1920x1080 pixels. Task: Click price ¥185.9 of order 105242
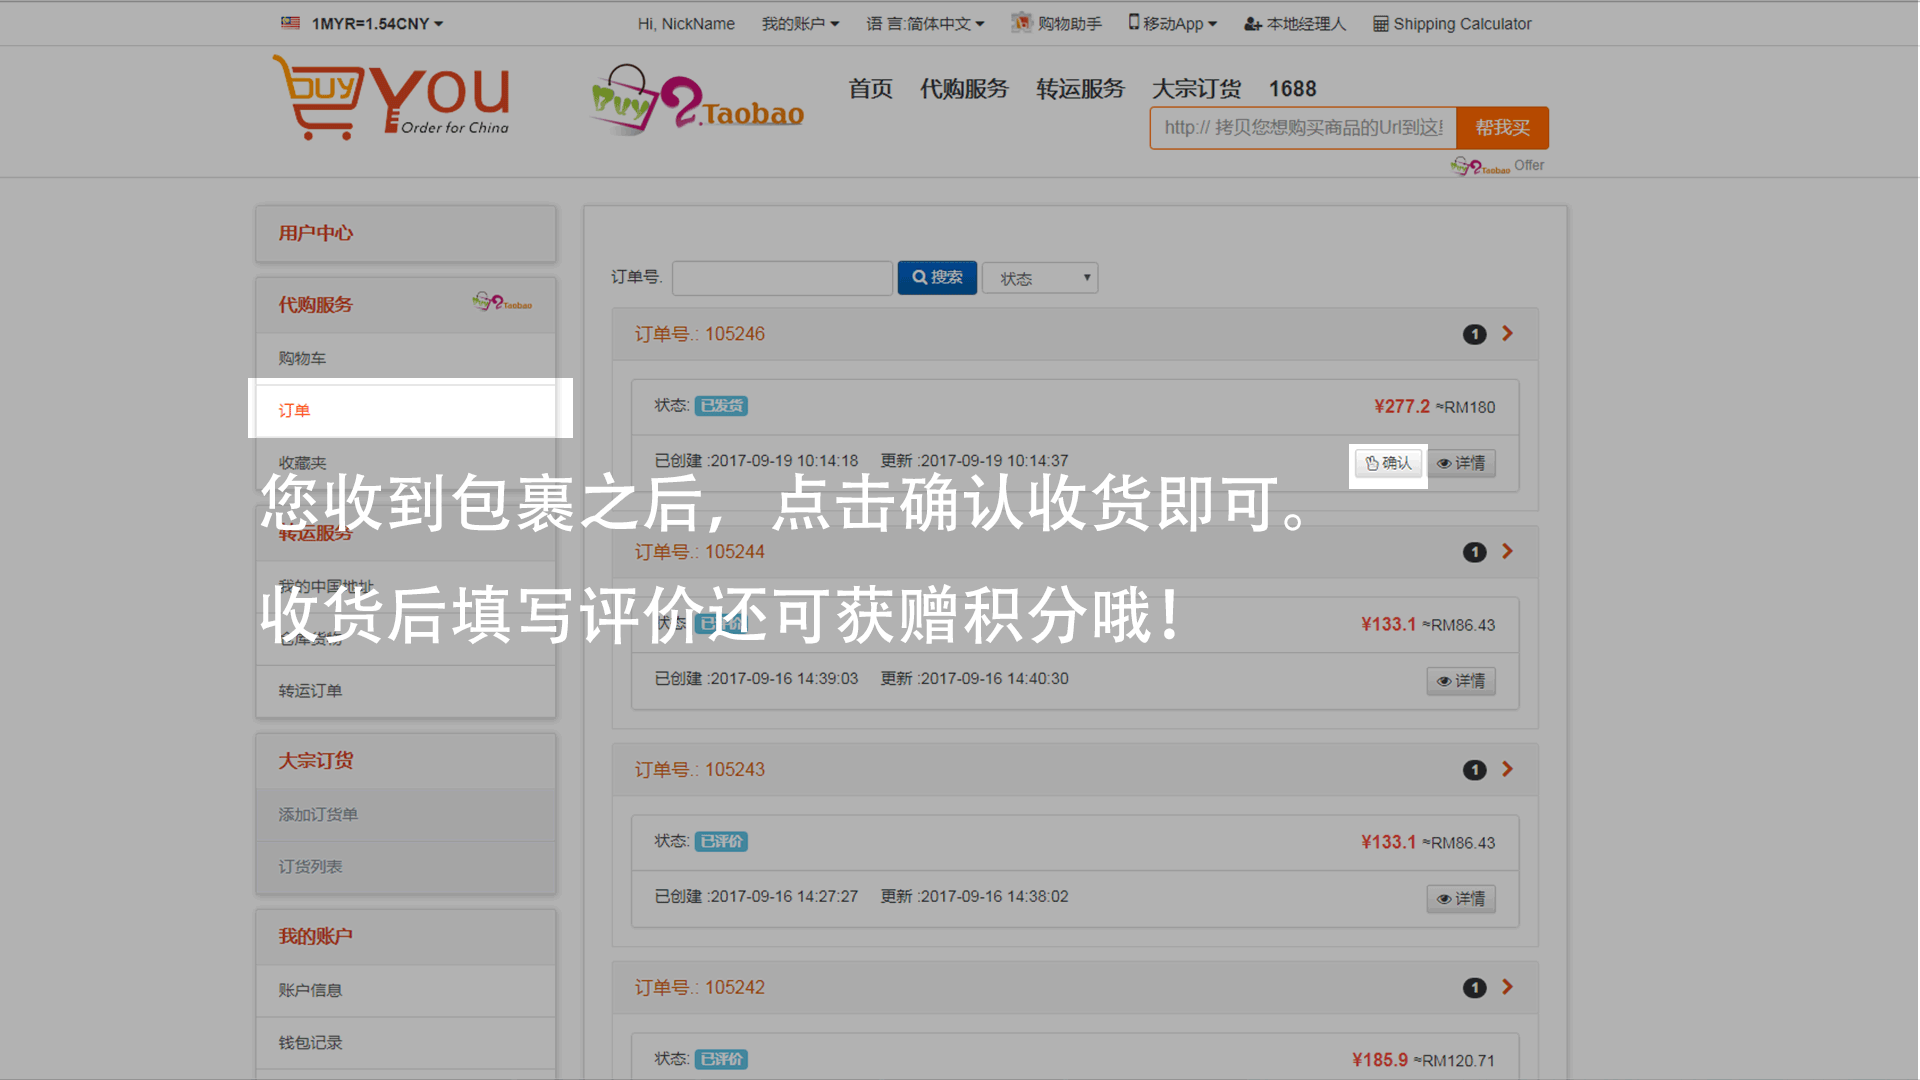[1380, 1061]
